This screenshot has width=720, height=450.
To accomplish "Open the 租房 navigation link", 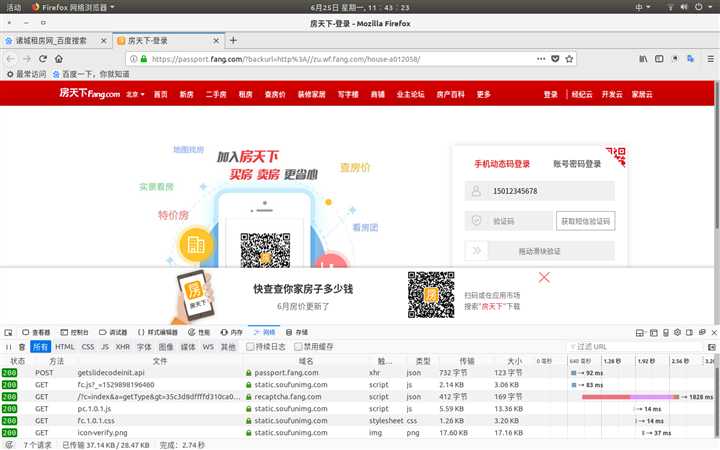I will (246, 94).
